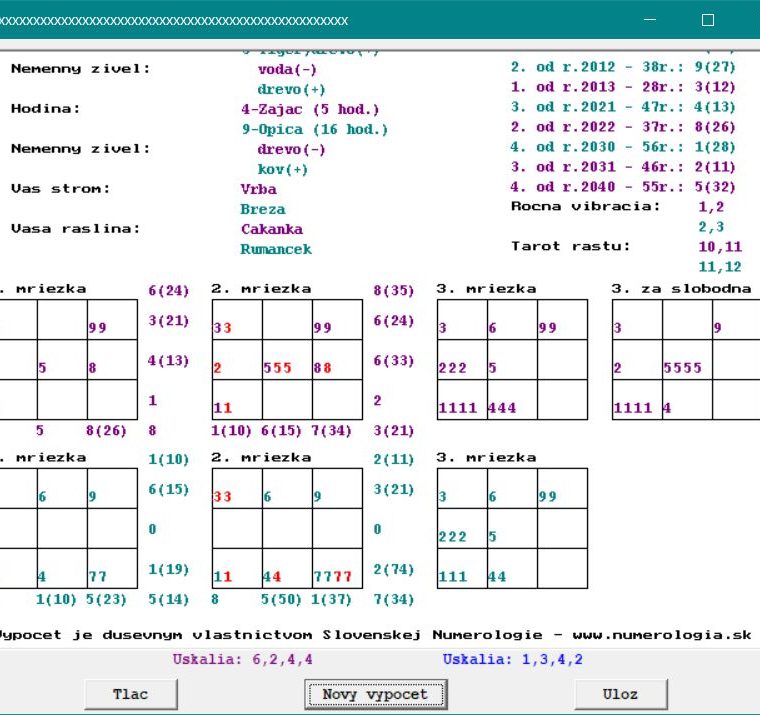This screenshot has width=760, height=715.
Task: Click the plant name 'Cakanka'
Action: 272,229
